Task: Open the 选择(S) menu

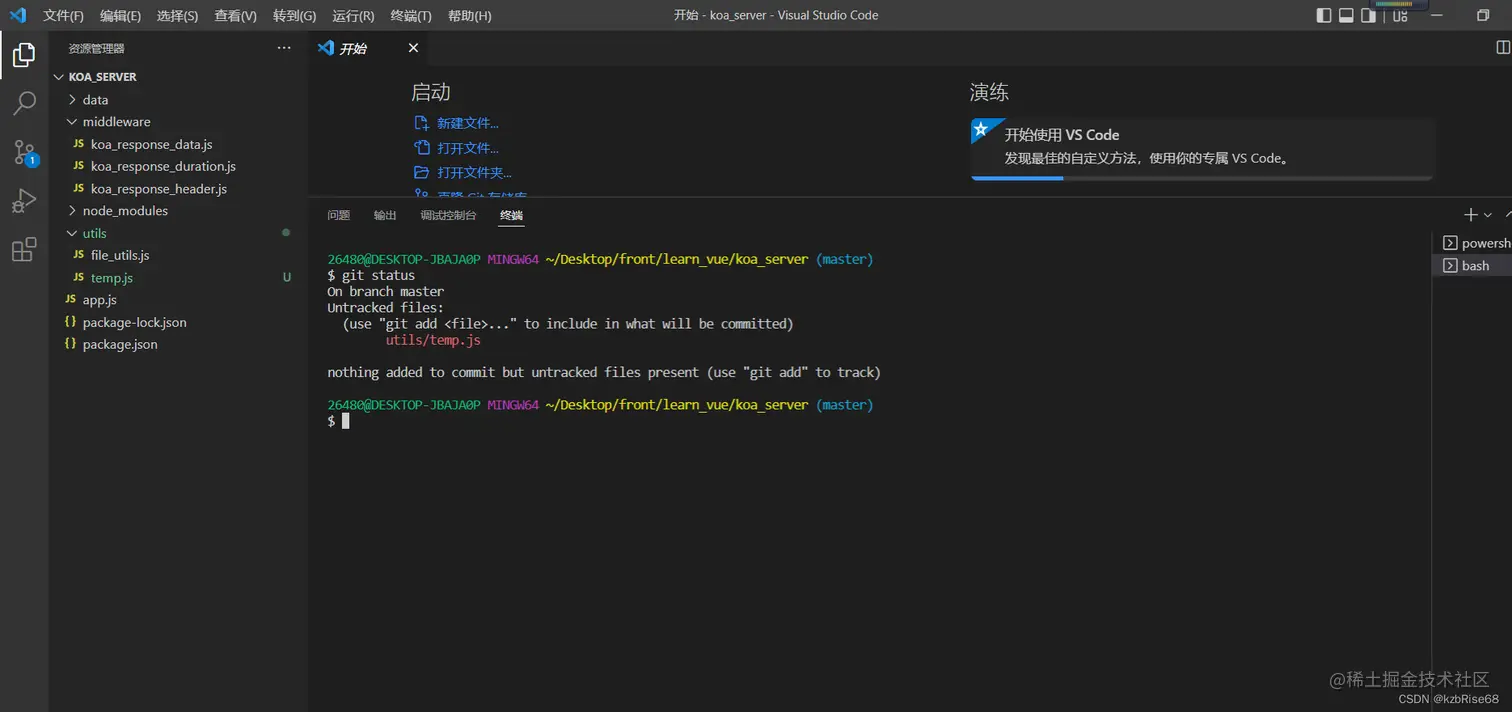Action: tap(177, 16)
